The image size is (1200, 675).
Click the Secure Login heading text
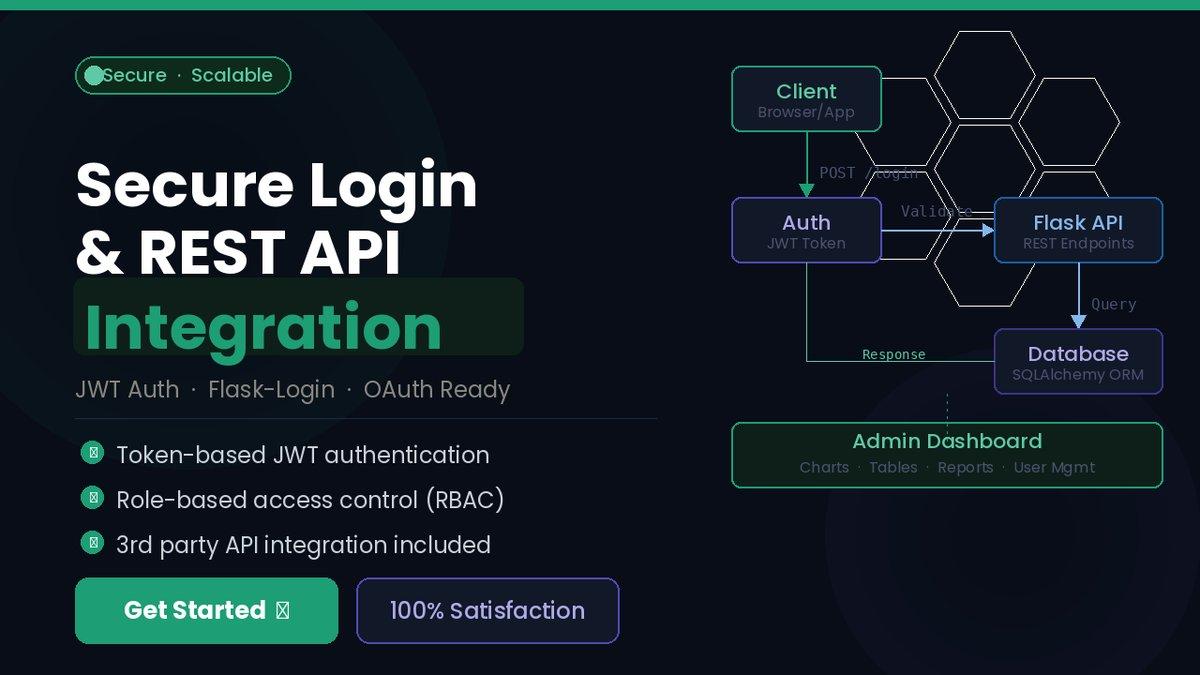coord(276,186)
